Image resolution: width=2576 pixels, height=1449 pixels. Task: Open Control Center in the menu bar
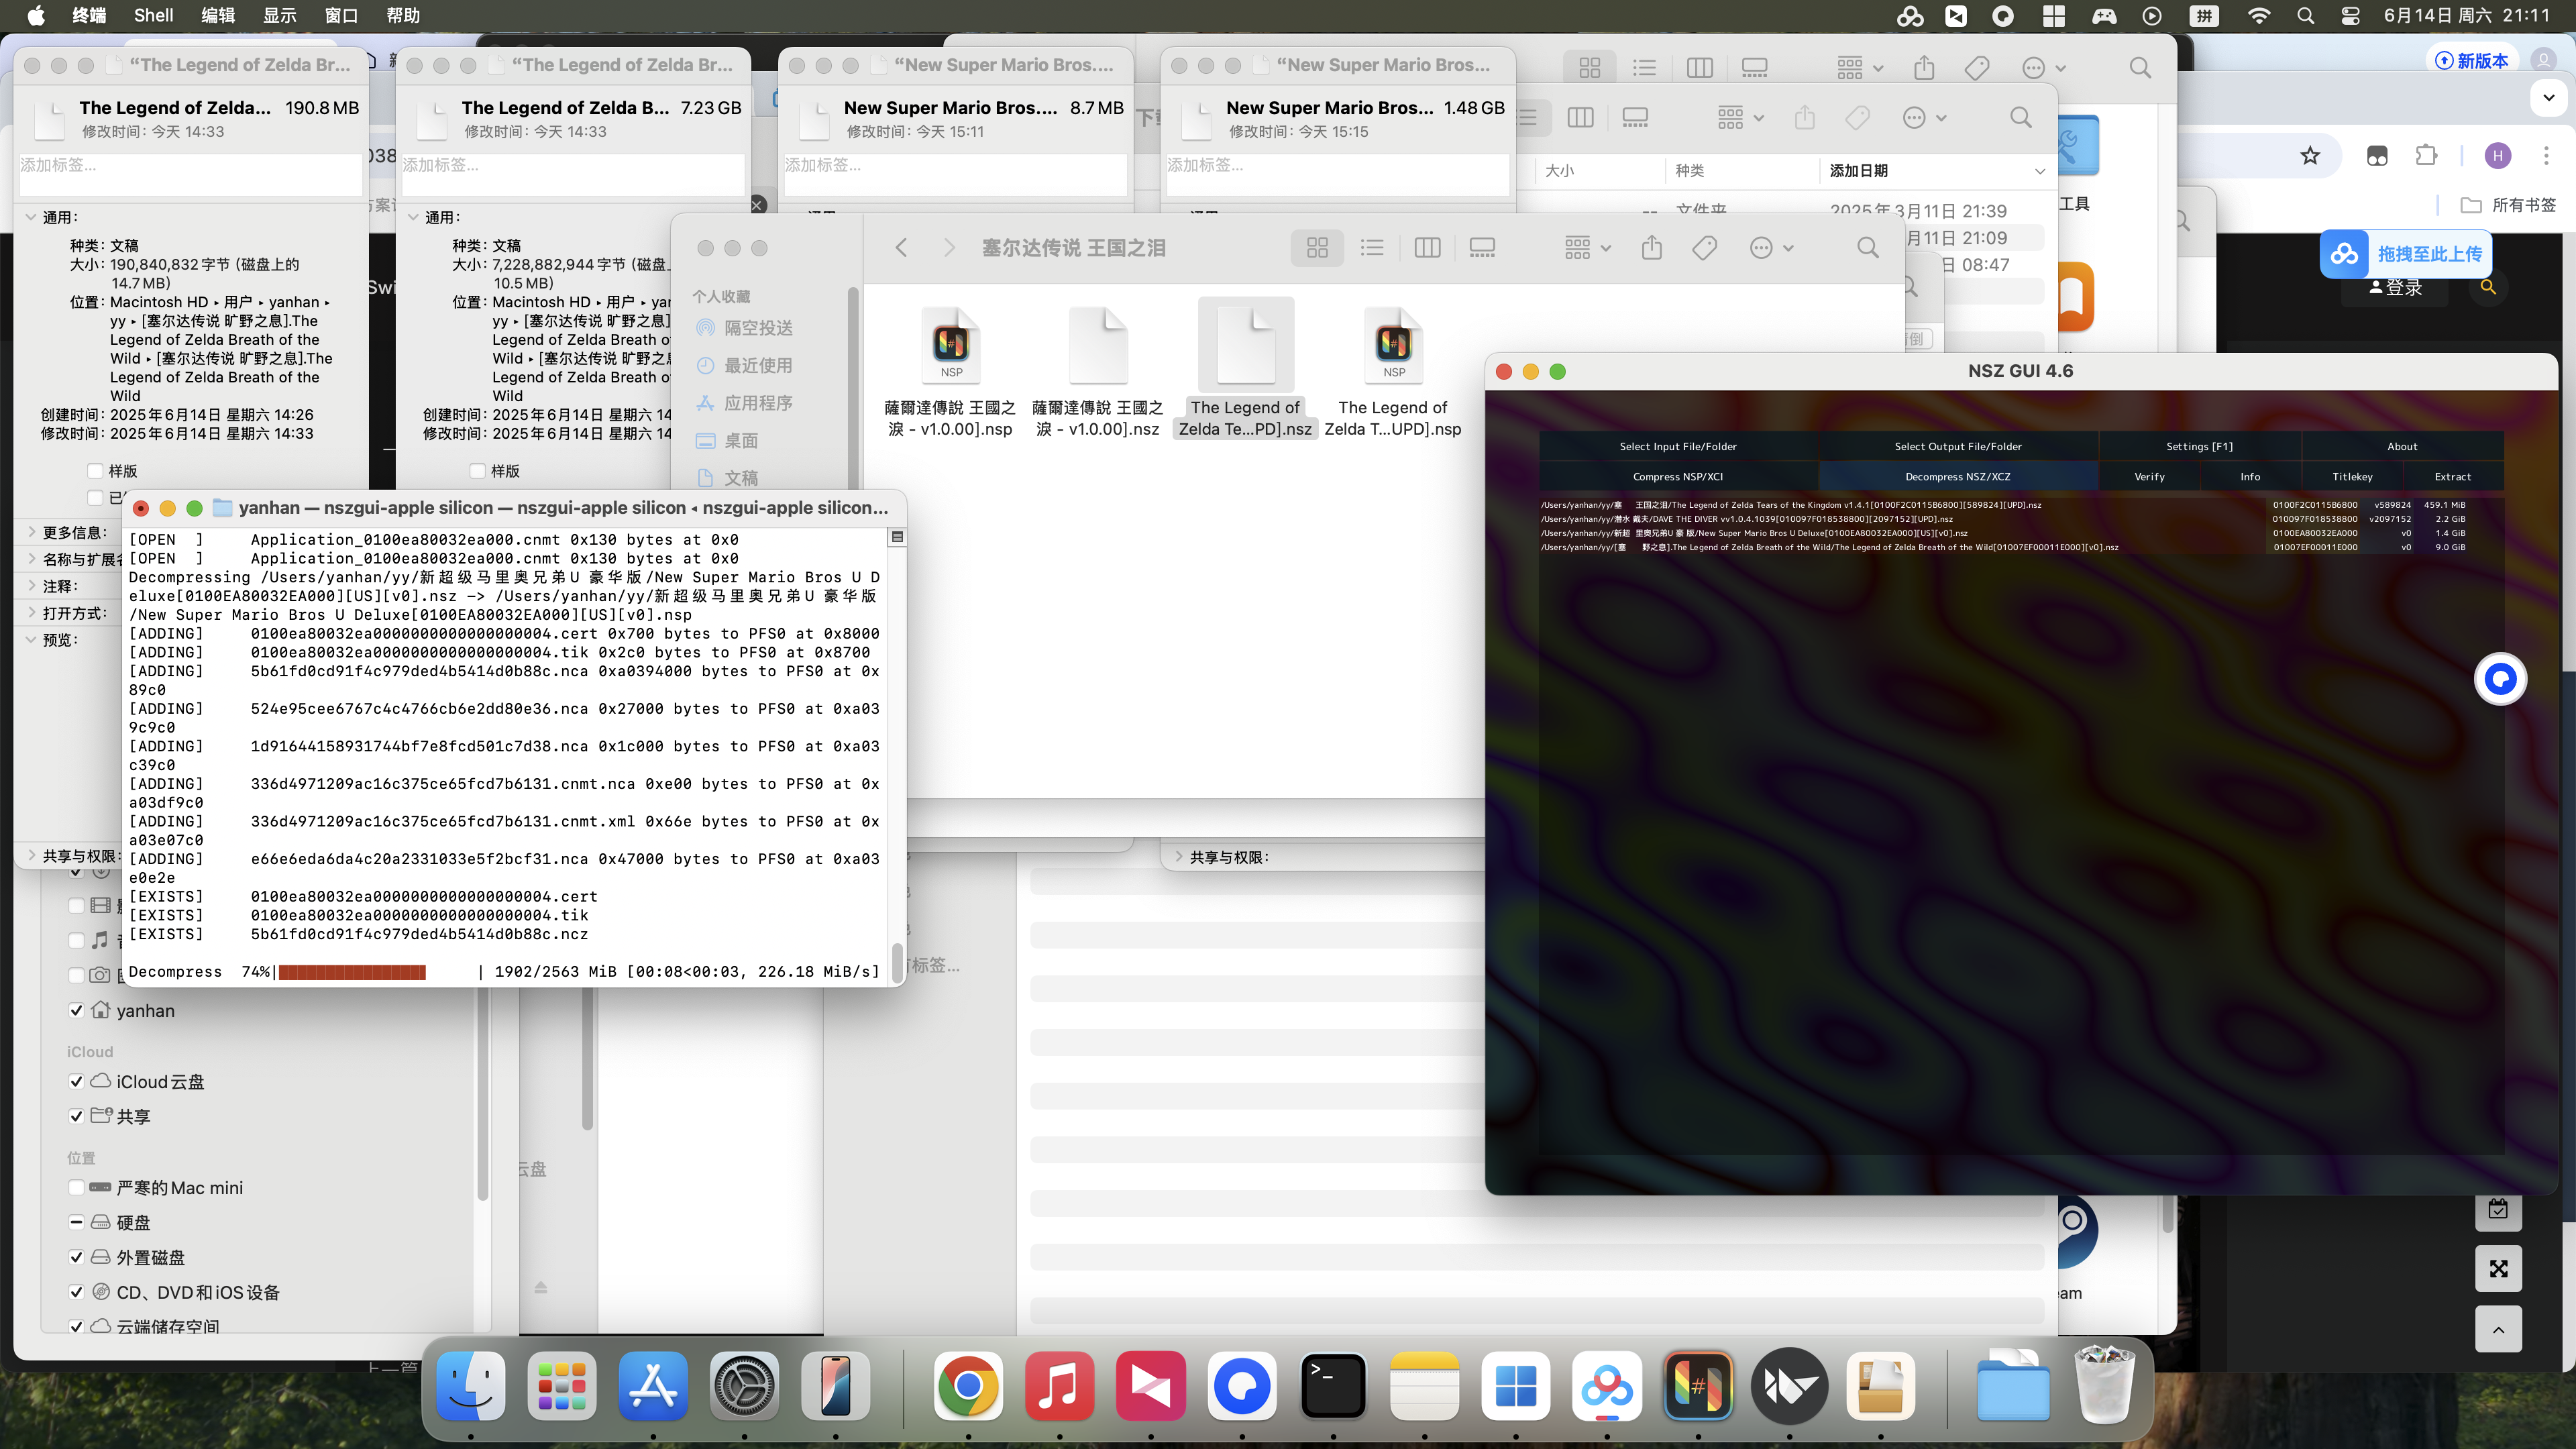point(2350,15)
